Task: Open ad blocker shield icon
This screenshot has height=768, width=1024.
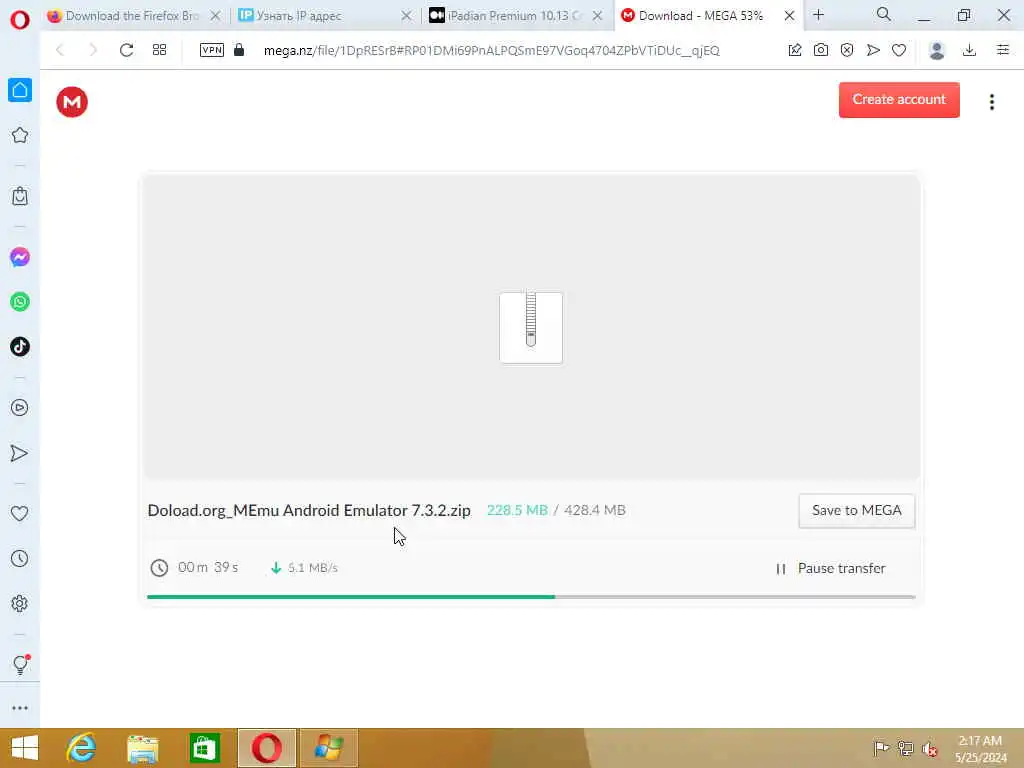Action: pos(847,50)
